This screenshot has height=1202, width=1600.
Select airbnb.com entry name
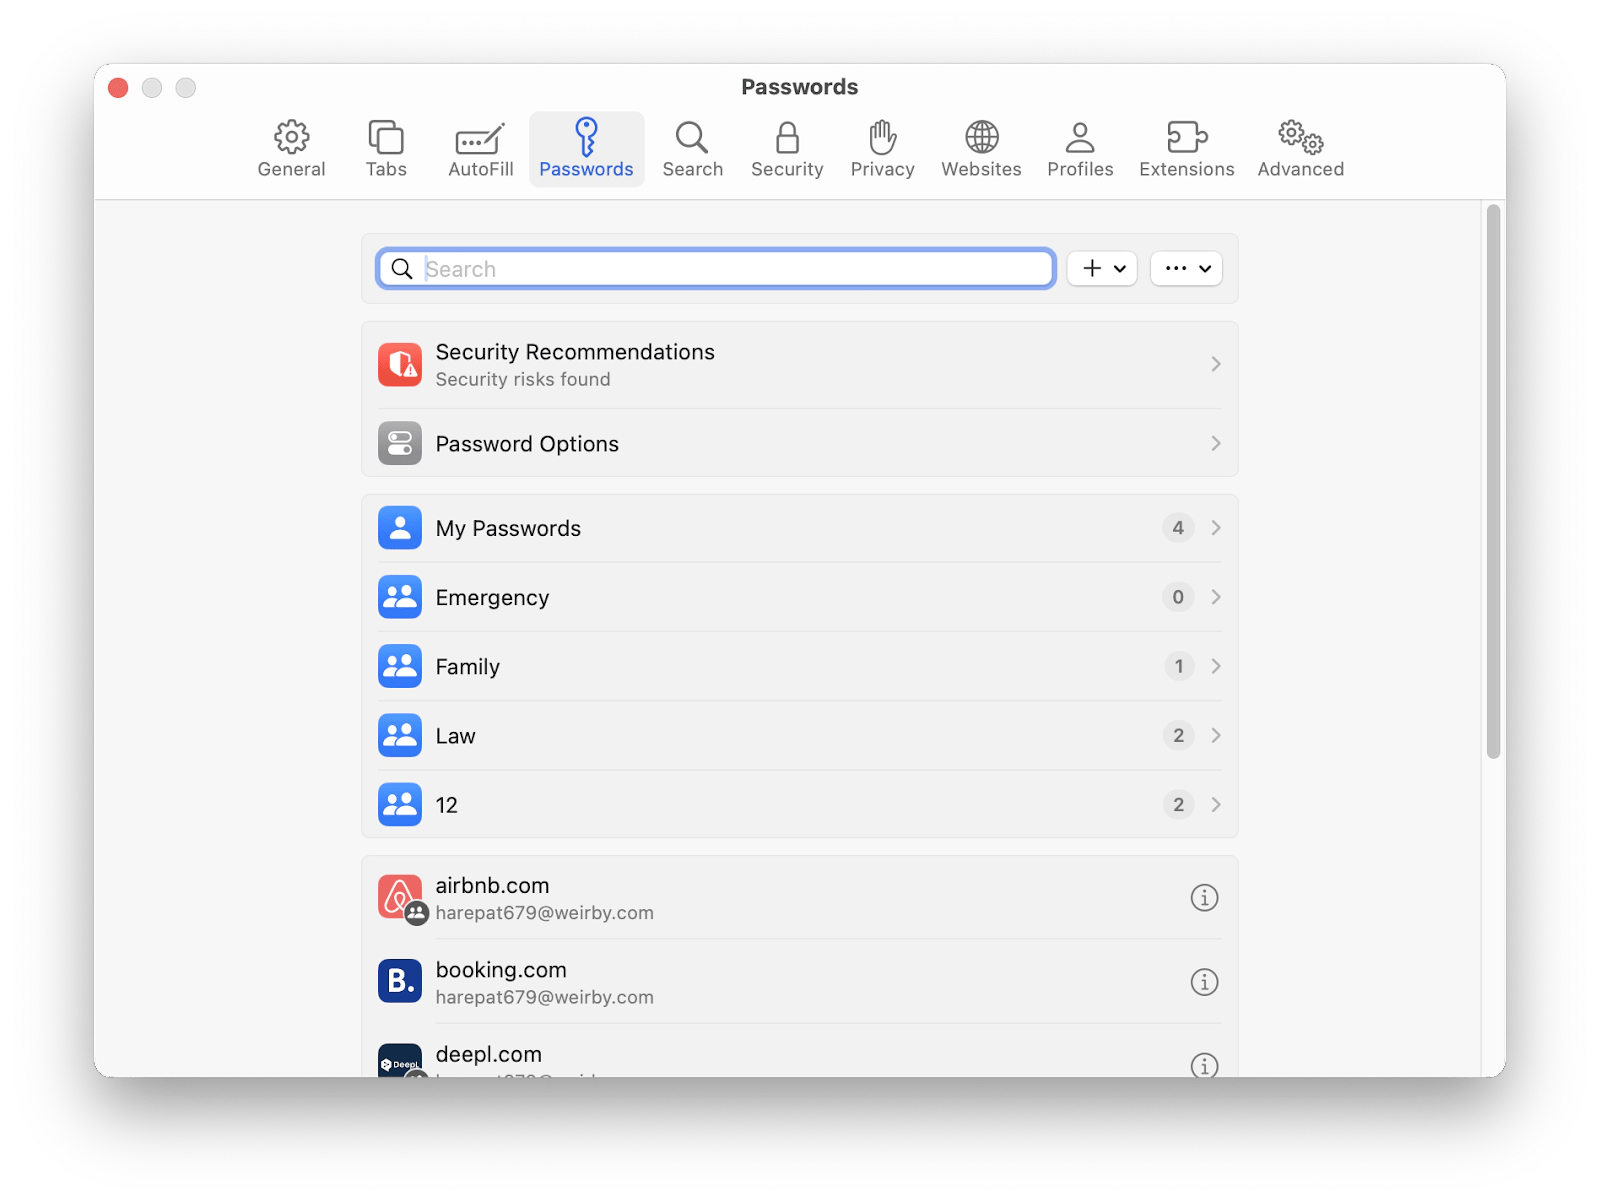(x=492, y=886)
